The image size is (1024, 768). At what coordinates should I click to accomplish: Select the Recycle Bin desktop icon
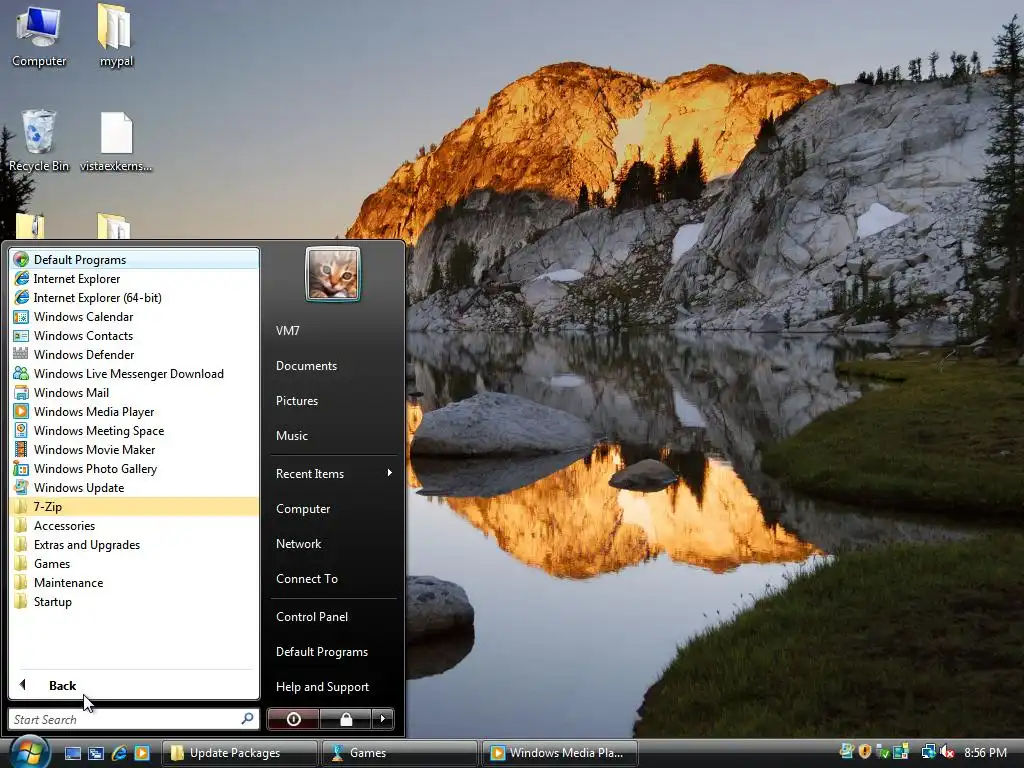click(x=39, y=140)
